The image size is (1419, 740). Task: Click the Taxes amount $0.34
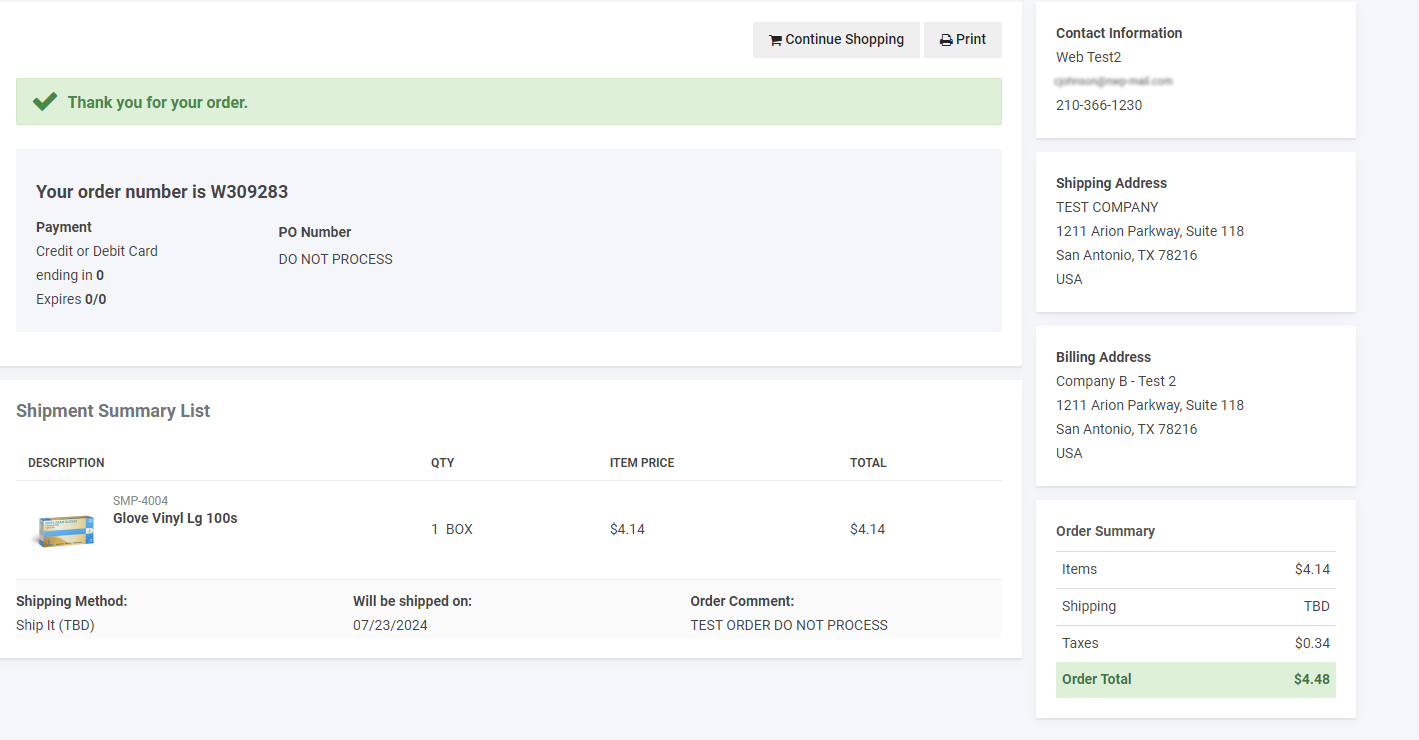click(1312, 643)
